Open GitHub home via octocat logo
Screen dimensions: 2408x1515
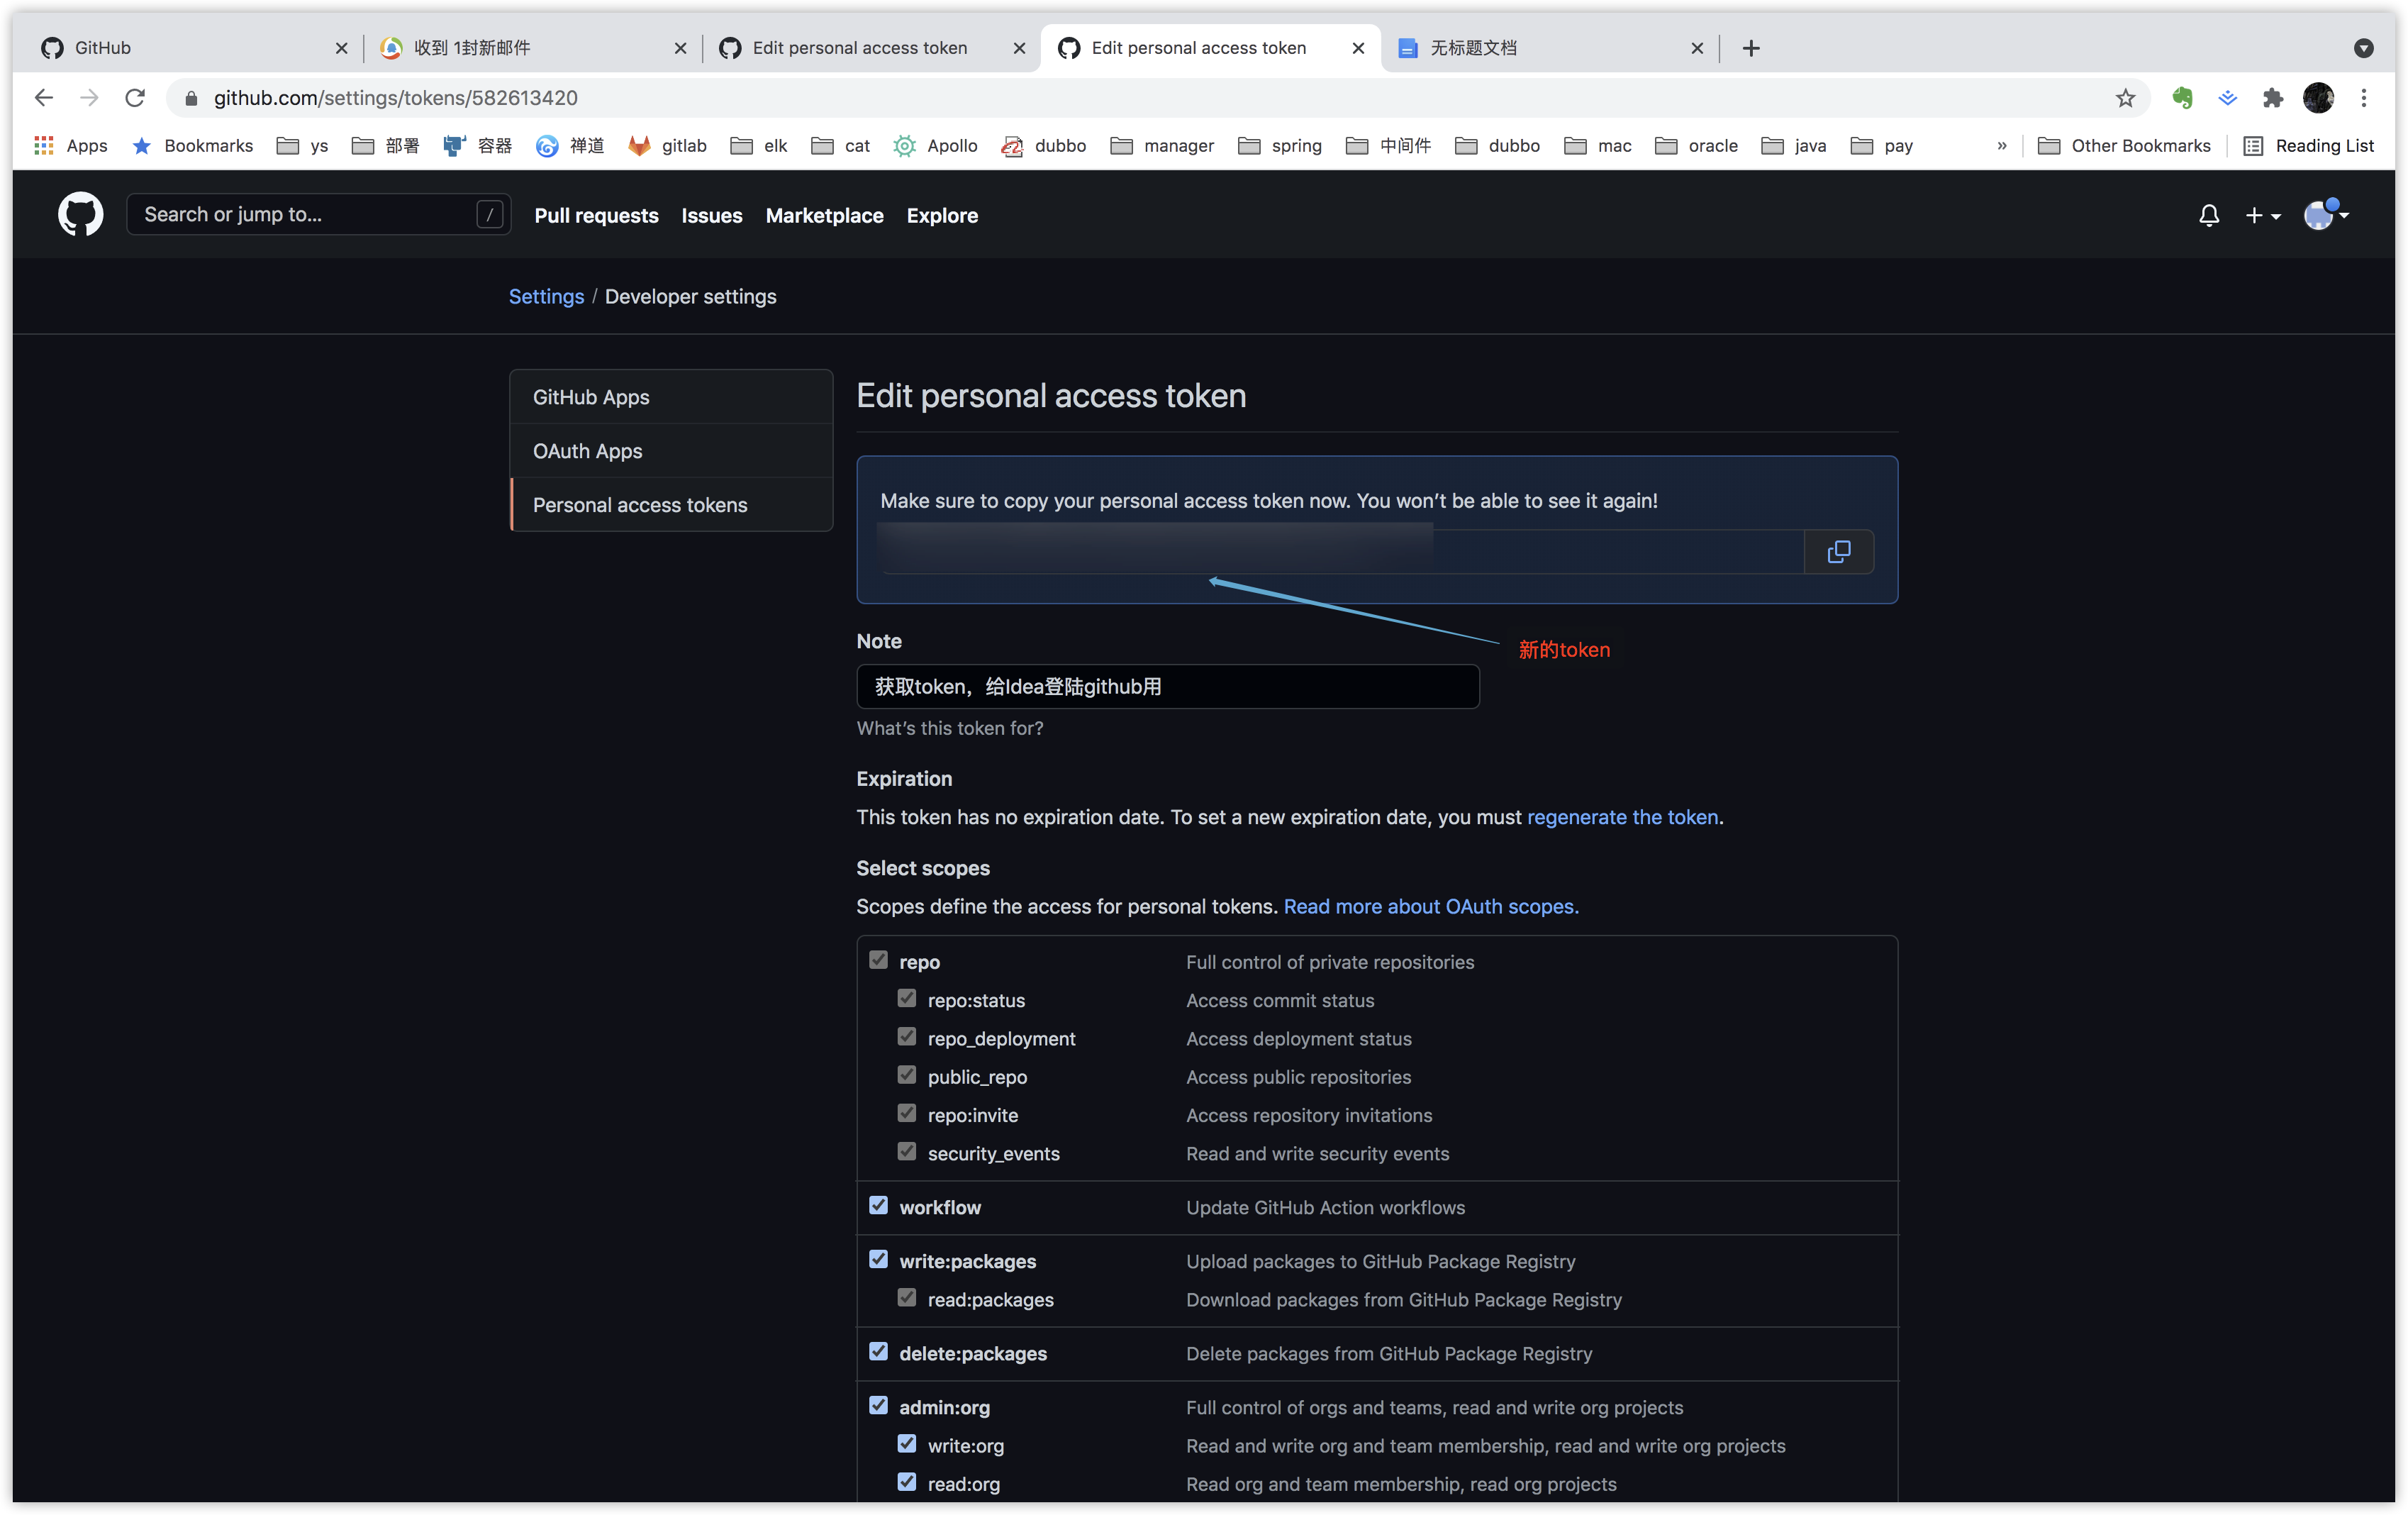(80, 214)
